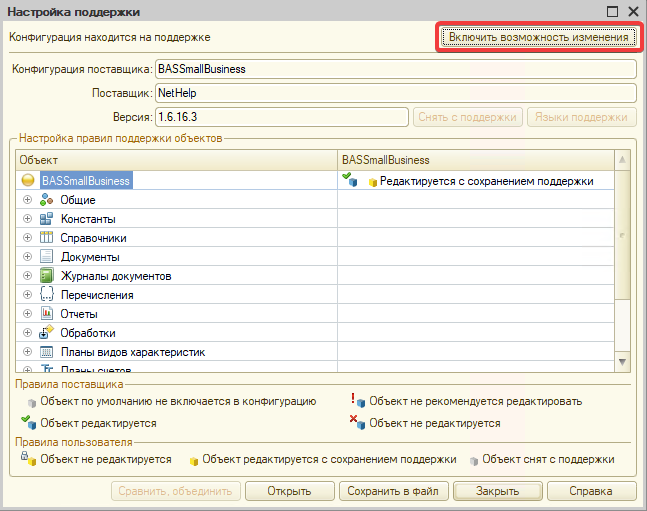Click the Отчеты chart icon
The height and width of the screenshot is (511, 647).
[46, 314]
